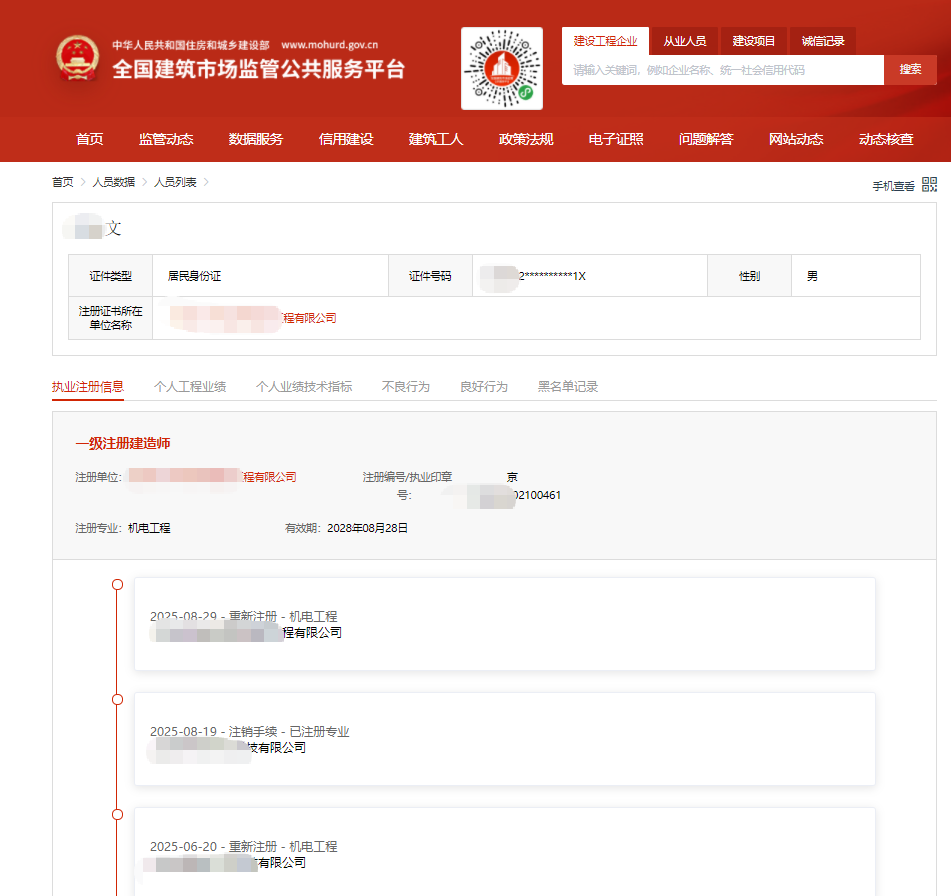Select the 从业人员 search tab
951x896 pixels.
pos(684,41)
